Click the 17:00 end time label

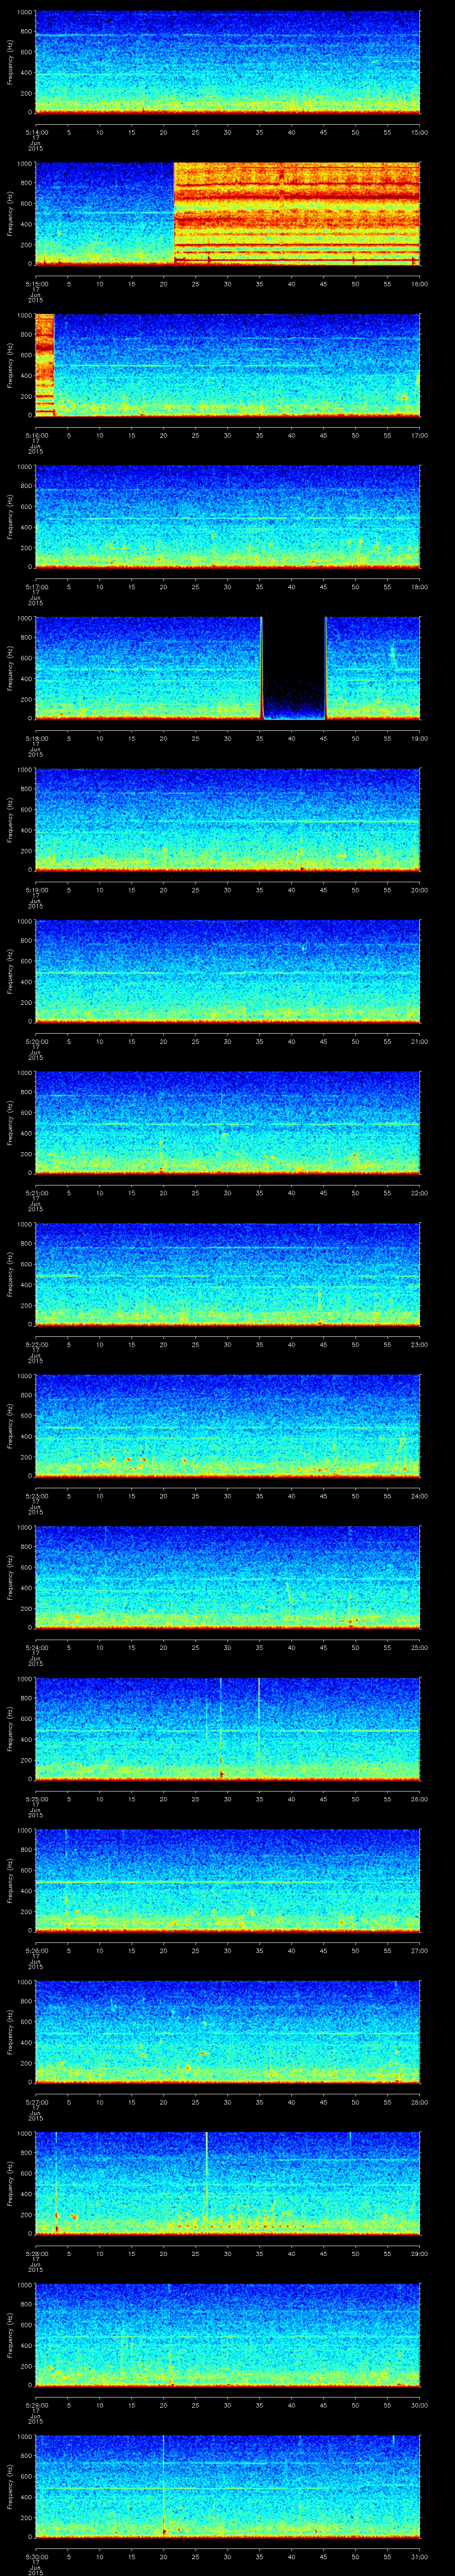[x=419, y=435]
